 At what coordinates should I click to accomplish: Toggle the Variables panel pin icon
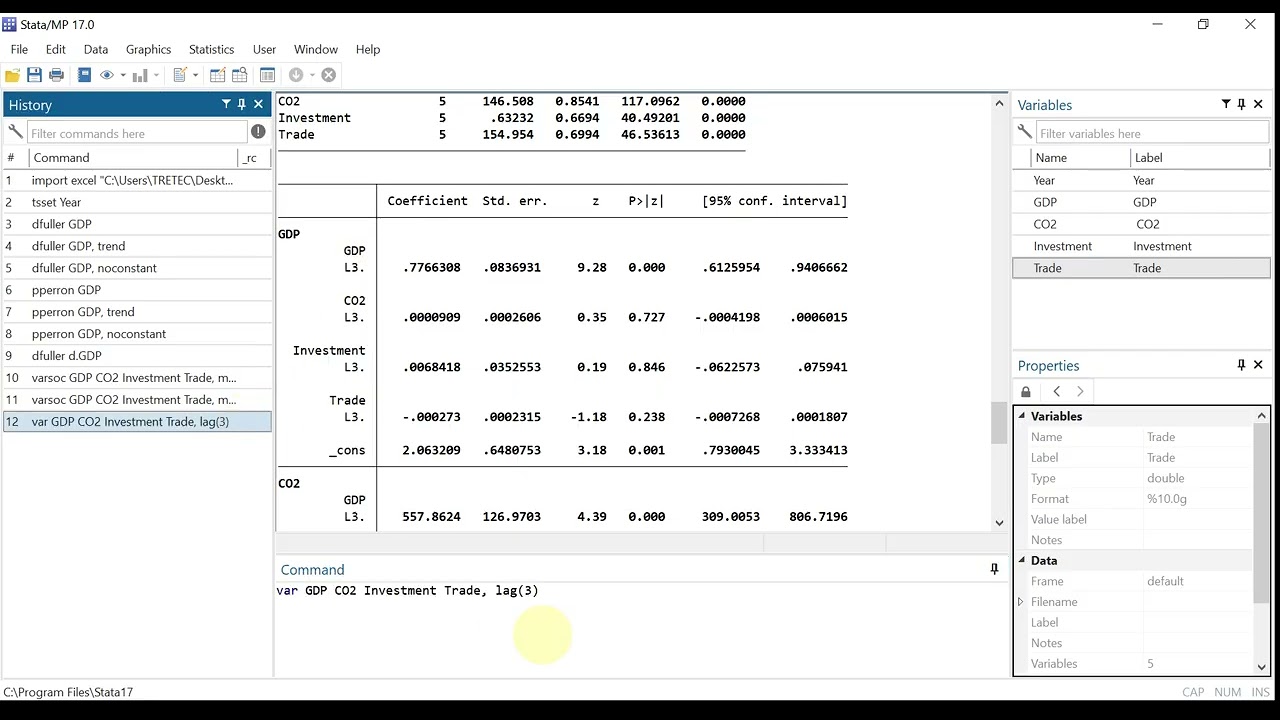pos(1242,104)
